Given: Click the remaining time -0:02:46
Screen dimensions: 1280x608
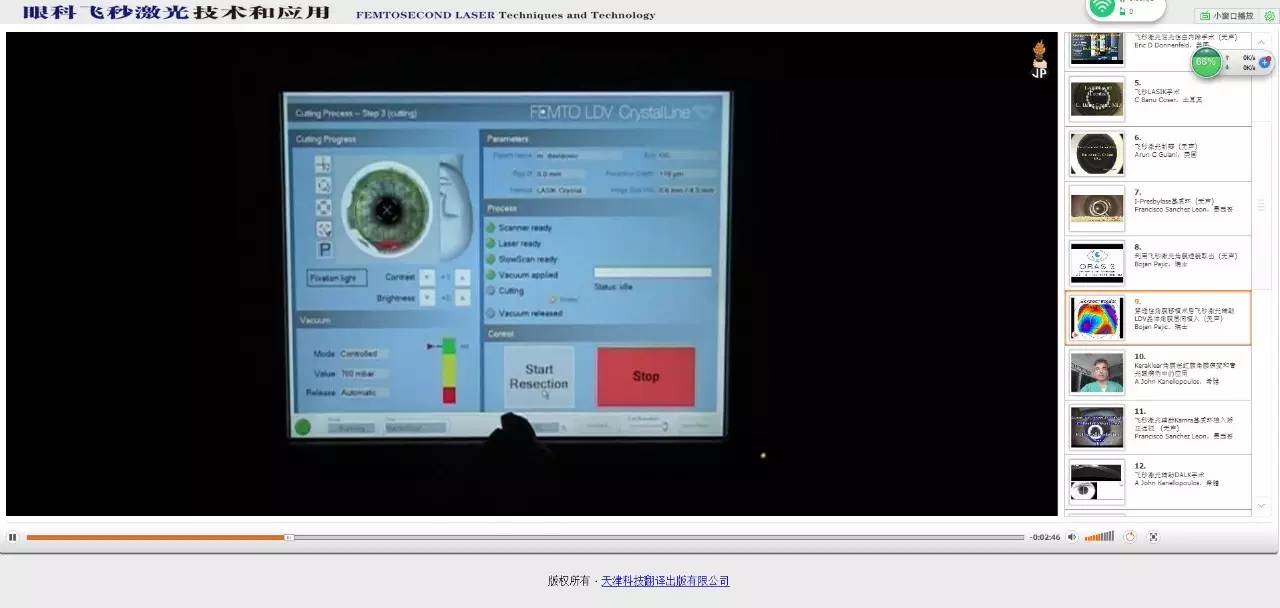Looking at the screenshot, I should (x=1045, y=537).
